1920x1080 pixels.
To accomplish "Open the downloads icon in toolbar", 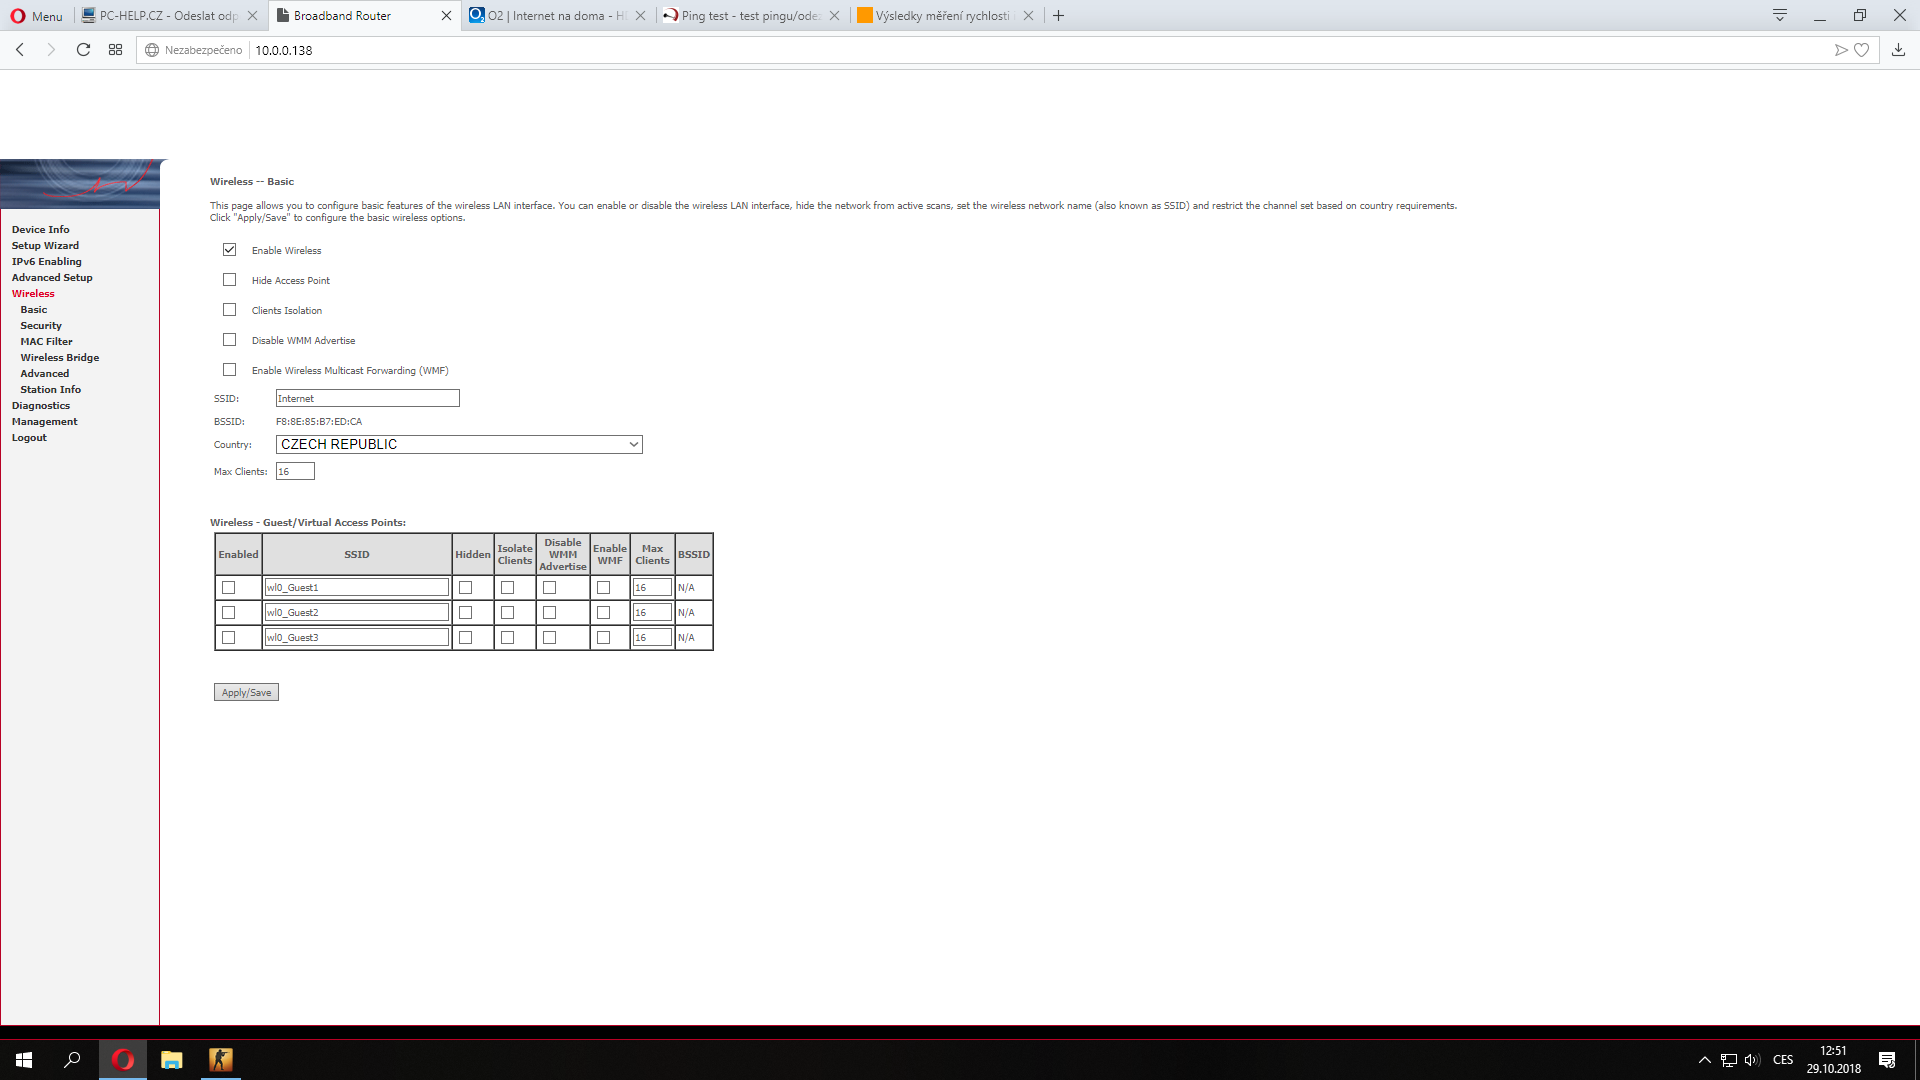I will [1898, 50].
